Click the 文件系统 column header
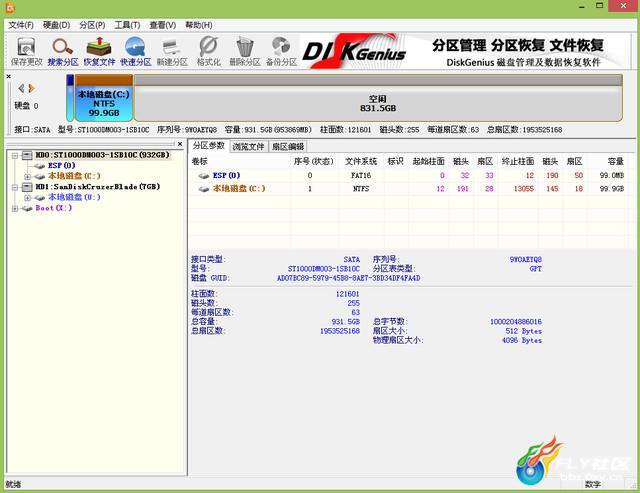 (361, 162)
